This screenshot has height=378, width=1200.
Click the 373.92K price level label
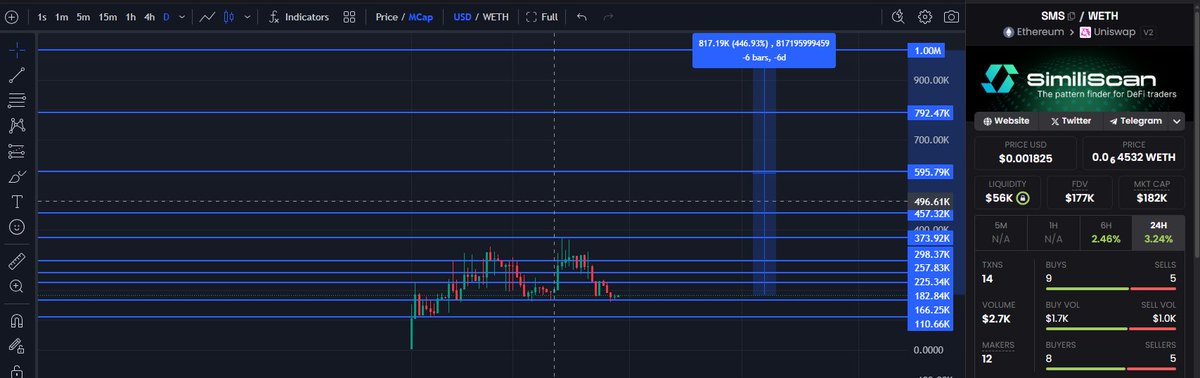(x=930, y=238)
